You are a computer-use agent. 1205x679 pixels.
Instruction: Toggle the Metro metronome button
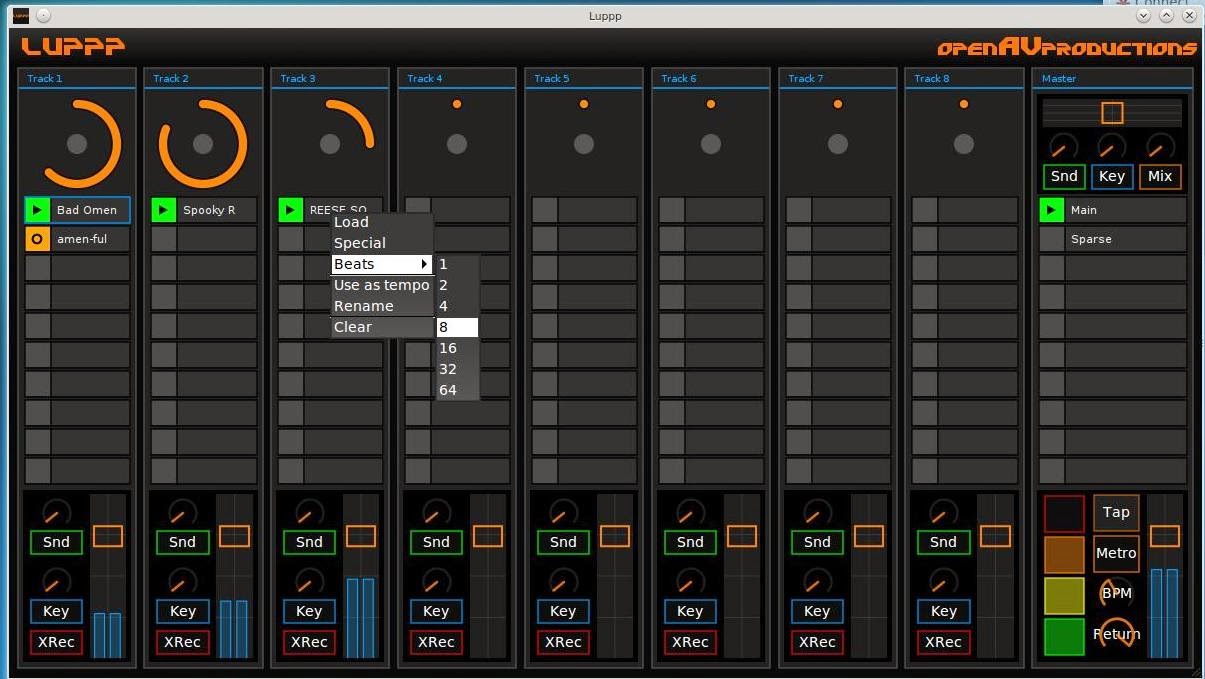coord(1116,553)
